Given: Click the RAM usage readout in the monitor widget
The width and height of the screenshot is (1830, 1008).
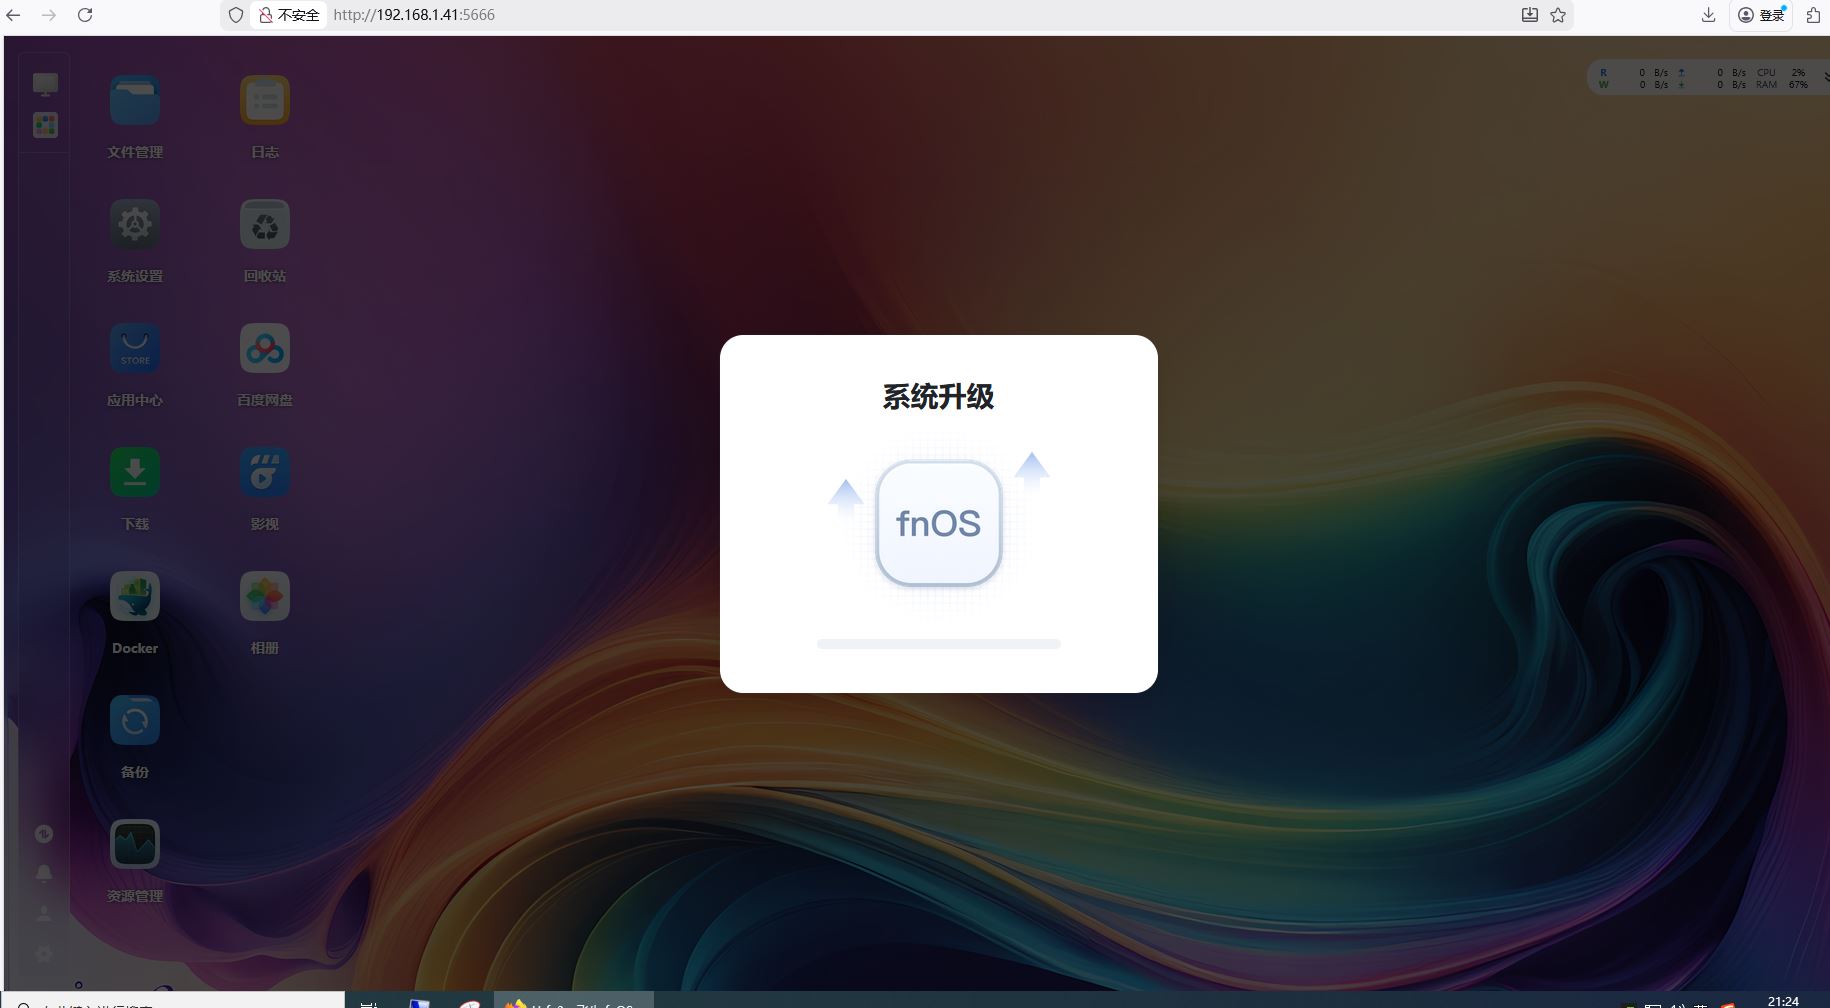Looking at the screenshot, I should pyautogui.click(x=1782, y=85).
